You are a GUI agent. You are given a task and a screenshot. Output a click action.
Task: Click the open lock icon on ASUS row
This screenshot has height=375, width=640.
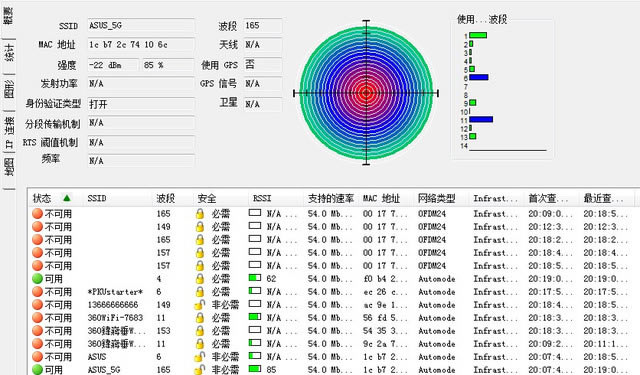click(199, 357)
